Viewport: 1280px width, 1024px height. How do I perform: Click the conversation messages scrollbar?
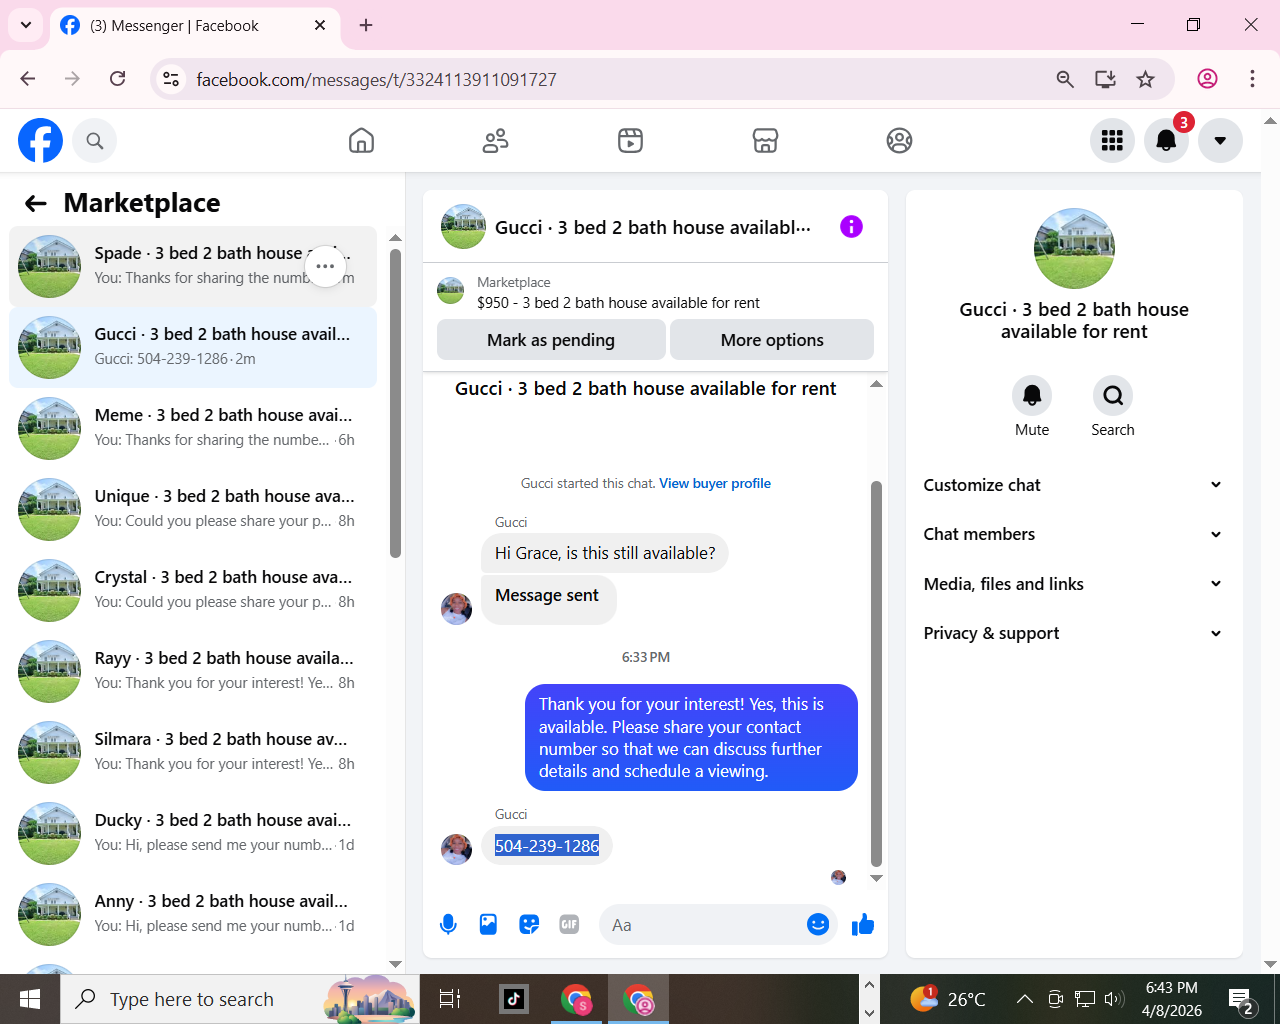[x=876, y=672]
